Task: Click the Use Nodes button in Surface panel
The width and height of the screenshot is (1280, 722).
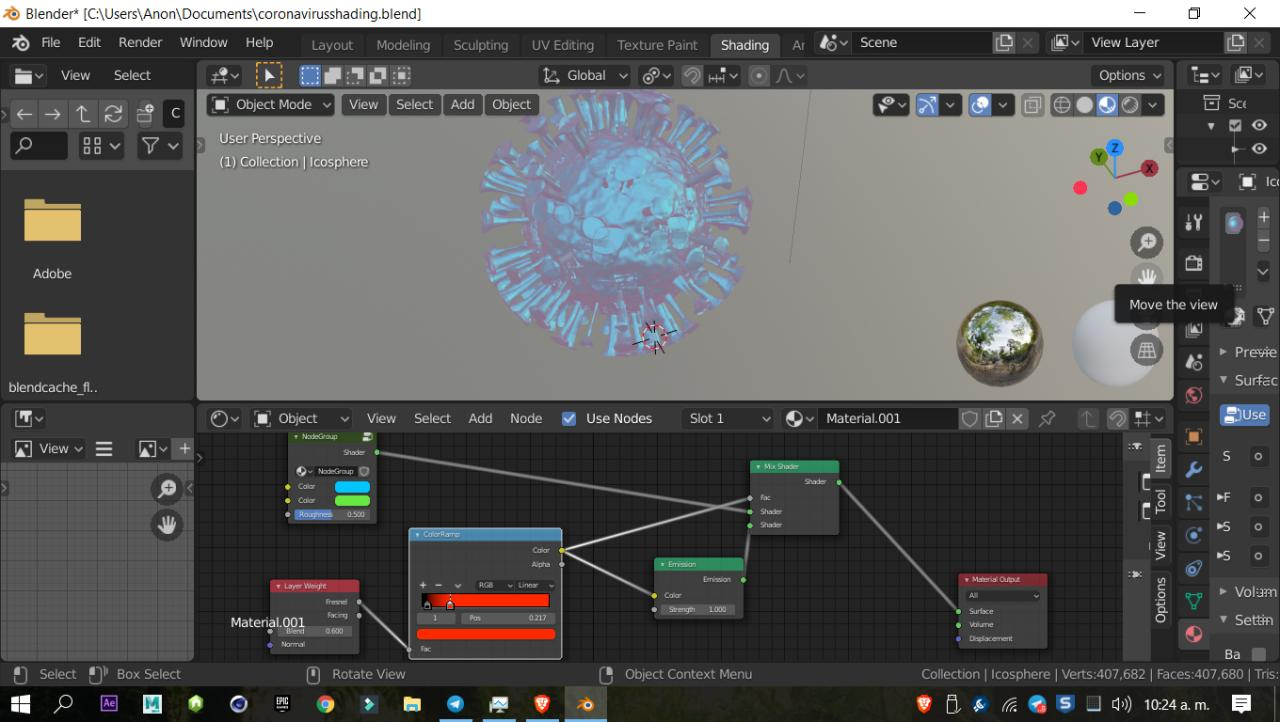Action: pyautogui.click(x=1245, y=414)
